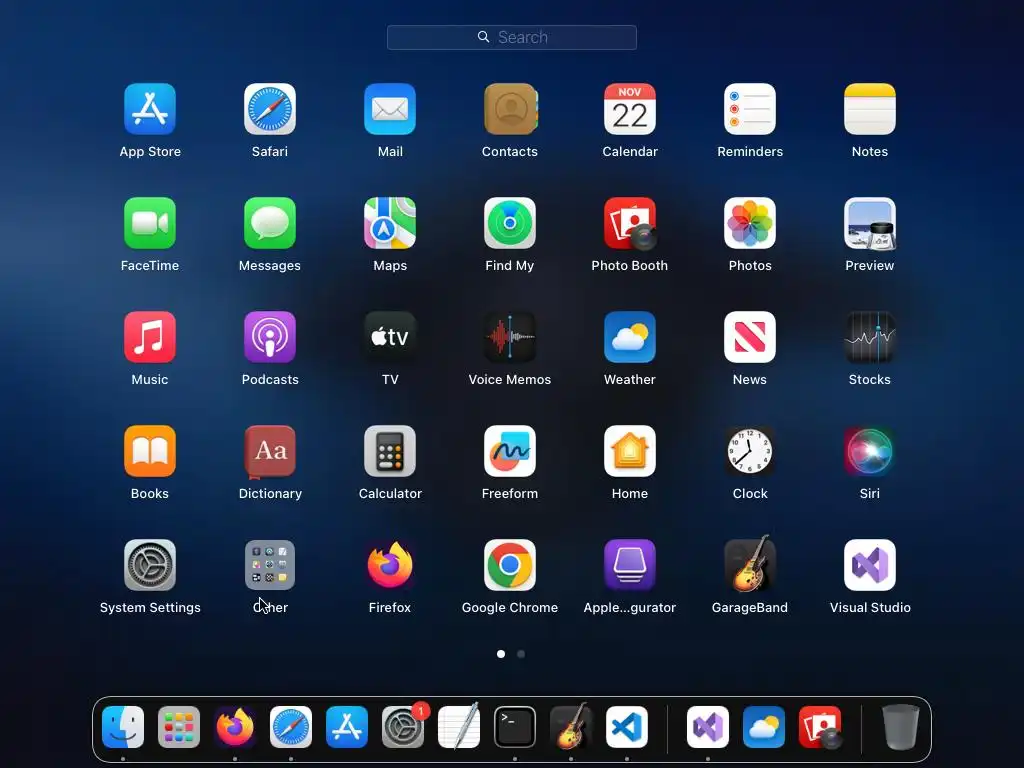Open Visual Studio Code in Dock
This screenshot has height=768, width=1024.
tap(627, 727)
